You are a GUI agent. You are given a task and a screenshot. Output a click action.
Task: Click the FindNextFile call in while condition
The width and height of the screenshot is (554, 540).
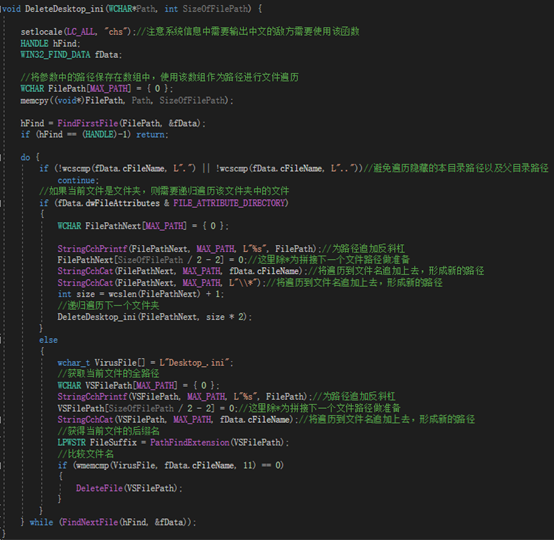125,522
